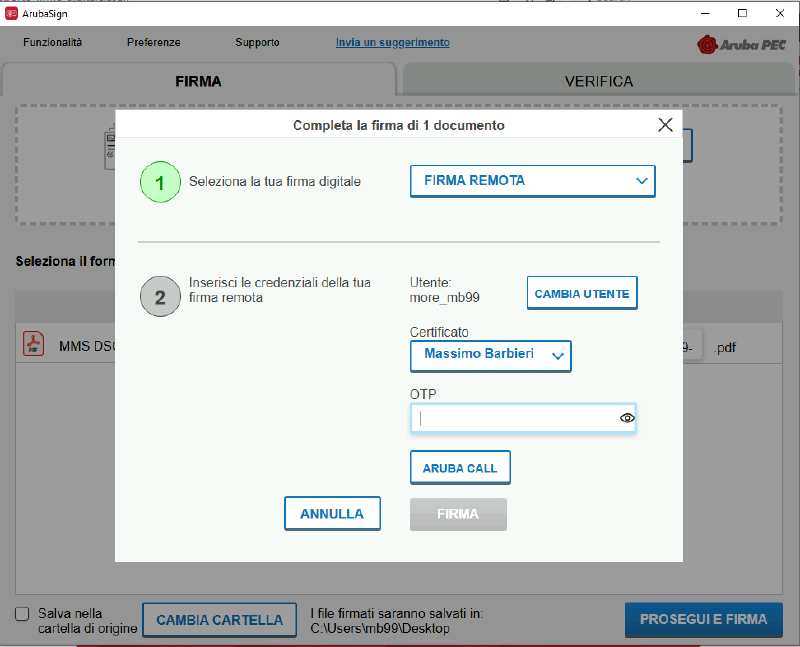The height and width of the screenshot is (647, 800).
Task: Click the ArubaSign title bar icon
Action: (x=11, y=14)
